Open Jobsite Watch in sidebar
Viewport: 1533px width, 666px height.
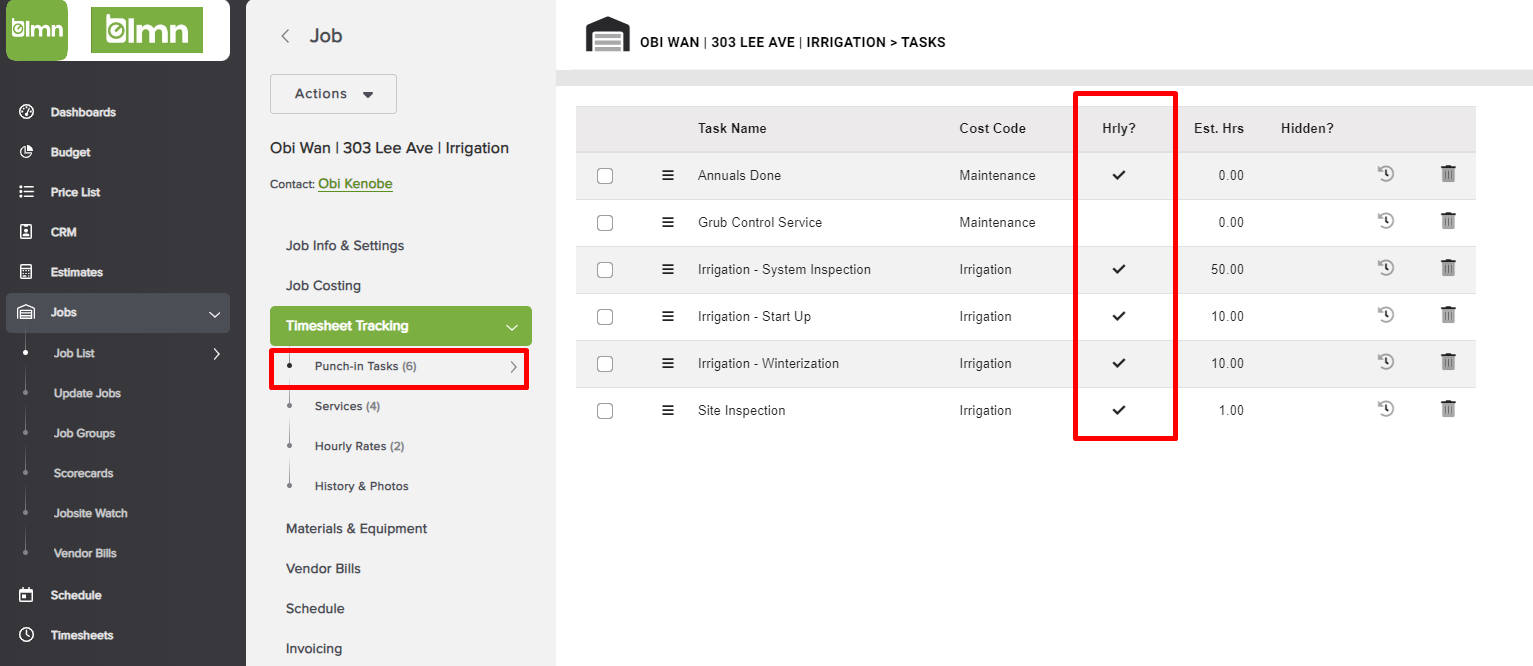(x=90, y=513)
